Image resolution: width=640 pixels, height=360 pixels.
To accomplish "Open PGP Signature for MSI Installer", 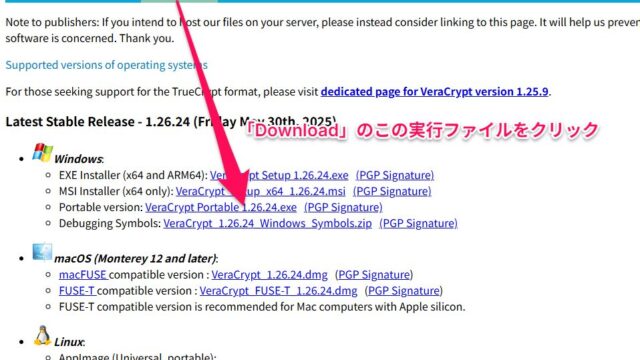I will (x=392, y=191).
